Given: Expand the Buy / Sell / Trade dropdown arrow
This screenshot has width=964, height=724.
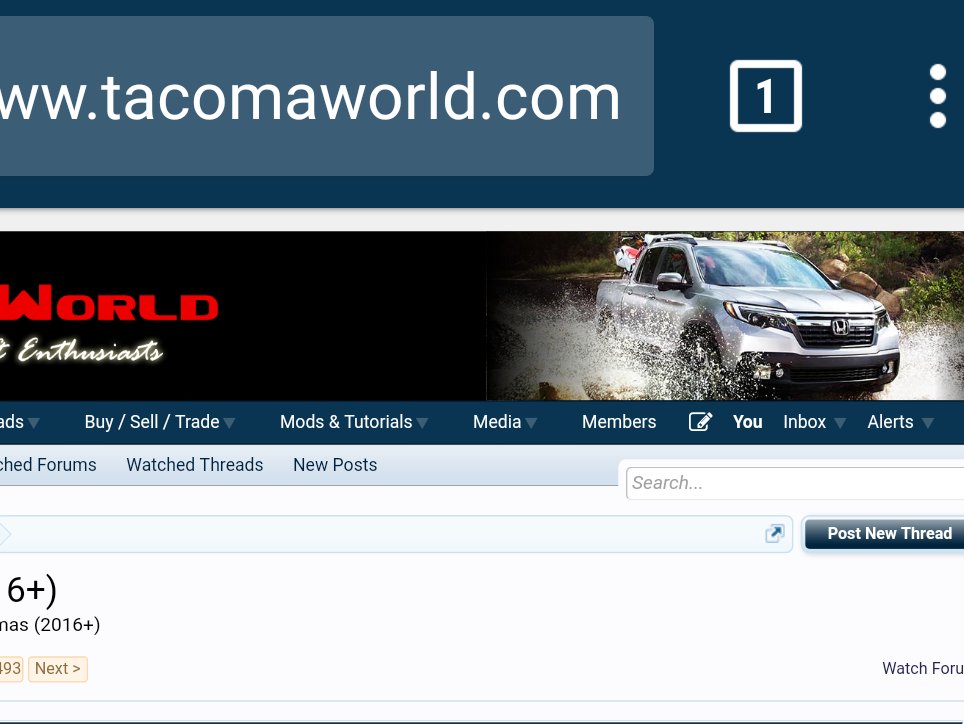Looking at the screenshot, I should point(229,423).
